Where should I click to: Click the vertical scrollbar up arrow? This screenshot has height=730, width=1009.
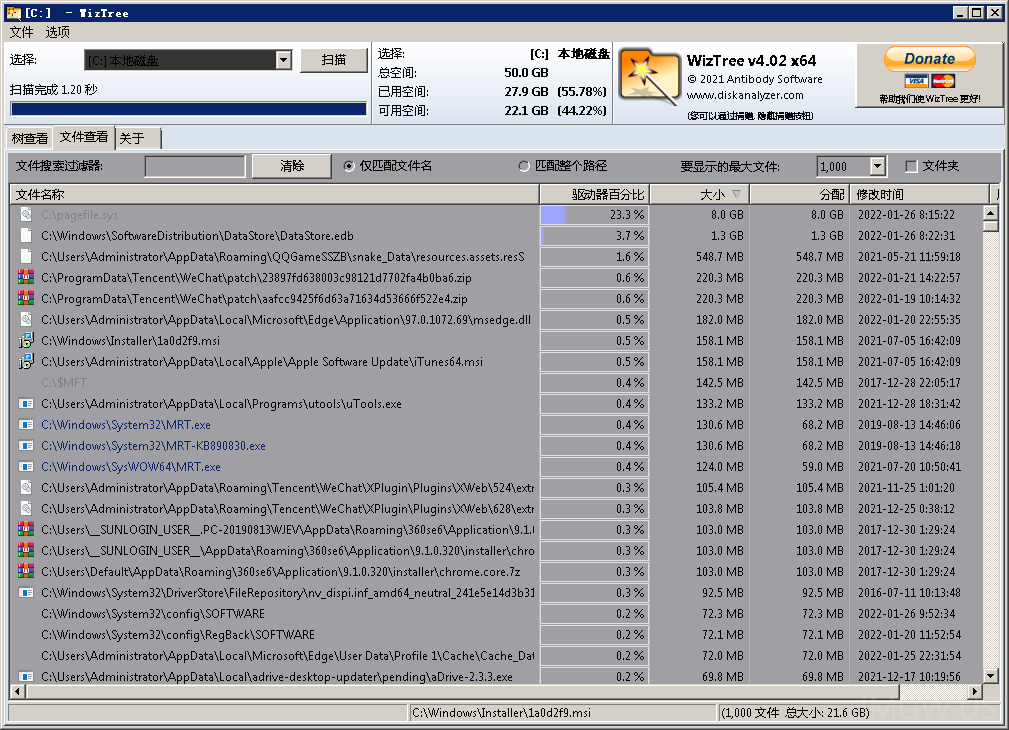click(990, 212)
